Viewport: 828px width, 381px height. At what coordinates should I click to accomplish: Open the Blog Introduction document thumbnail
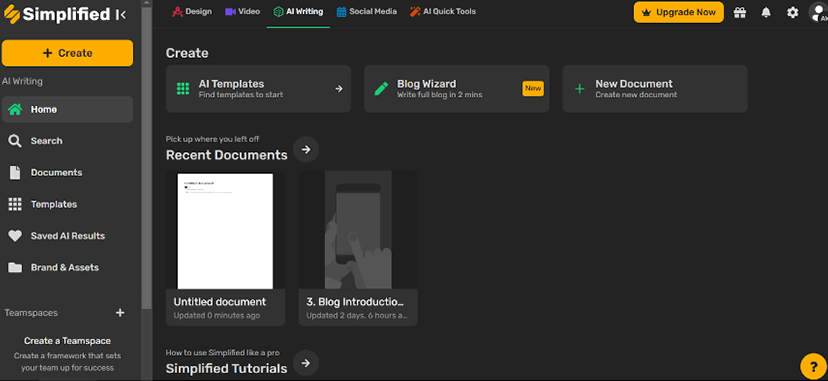[x=358, y=230]
